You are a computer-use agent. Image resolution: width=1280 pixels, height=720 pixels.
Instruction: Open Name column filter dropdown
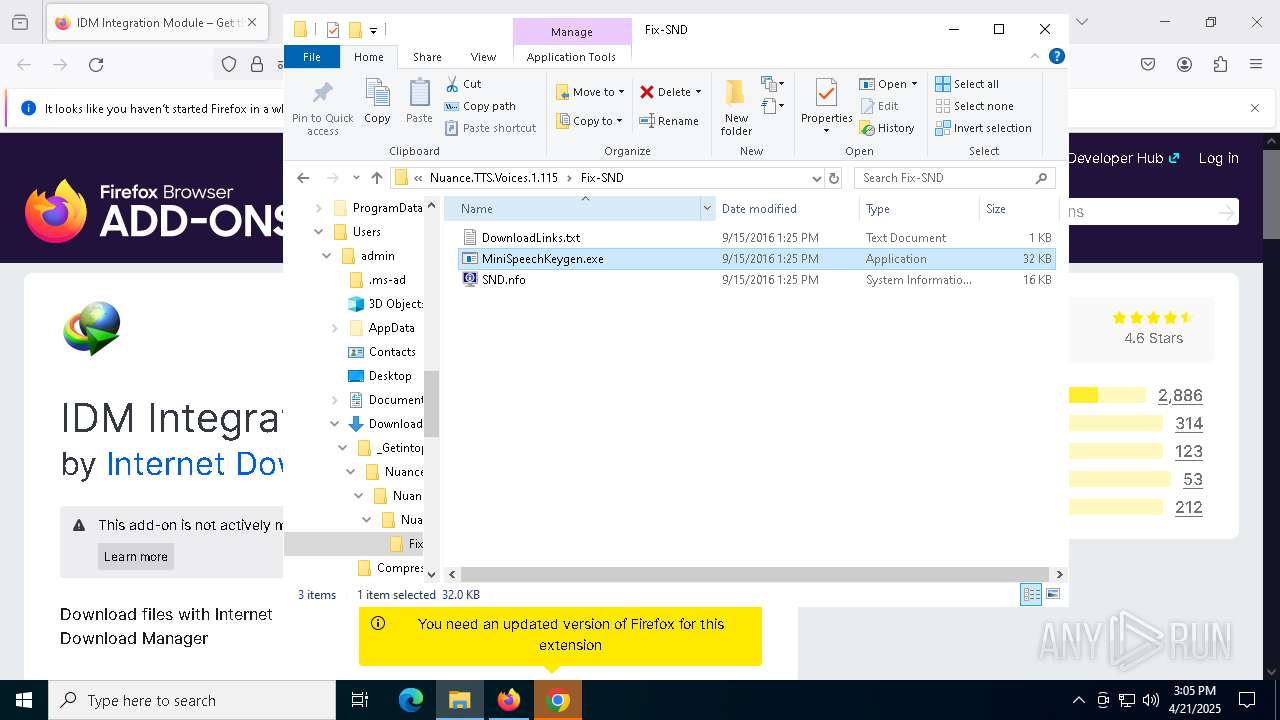pyautogui.click(x=707, y=209)
